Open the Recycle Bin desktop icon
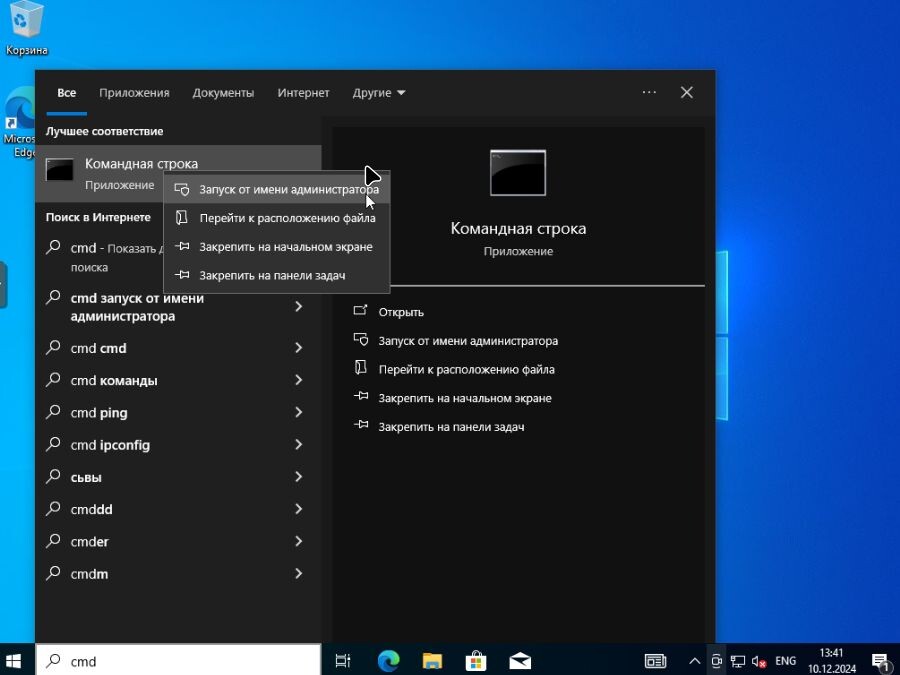This screenshot has width=900, height=675. (26, 29)
